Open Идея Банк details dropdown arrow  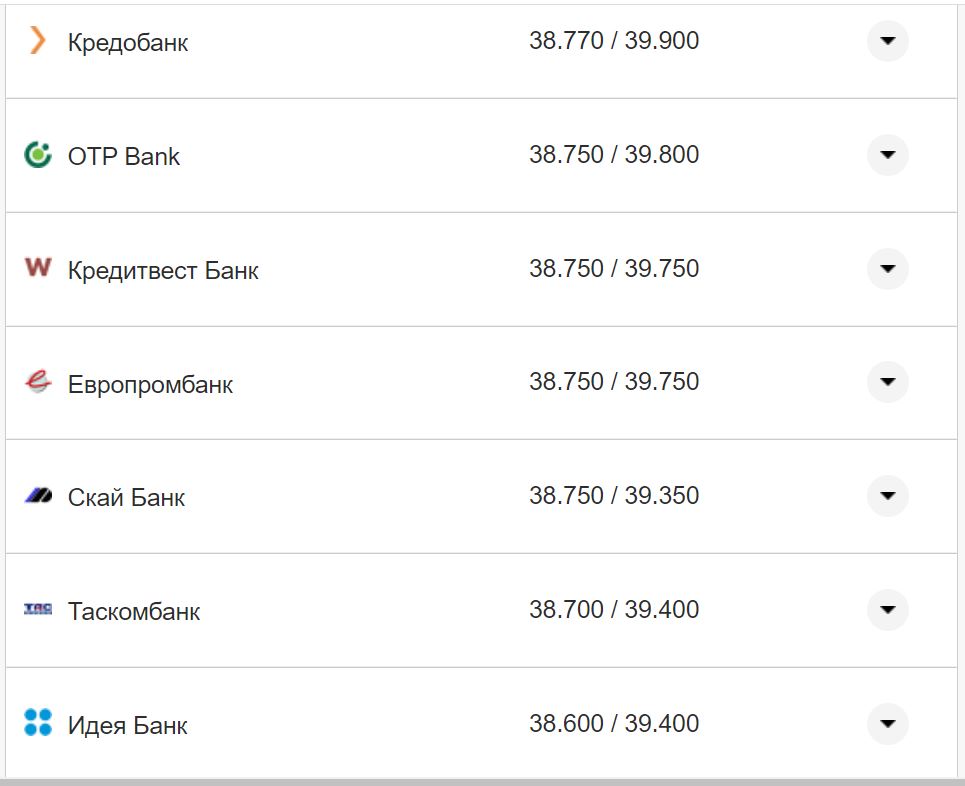(x=887, y=724)
